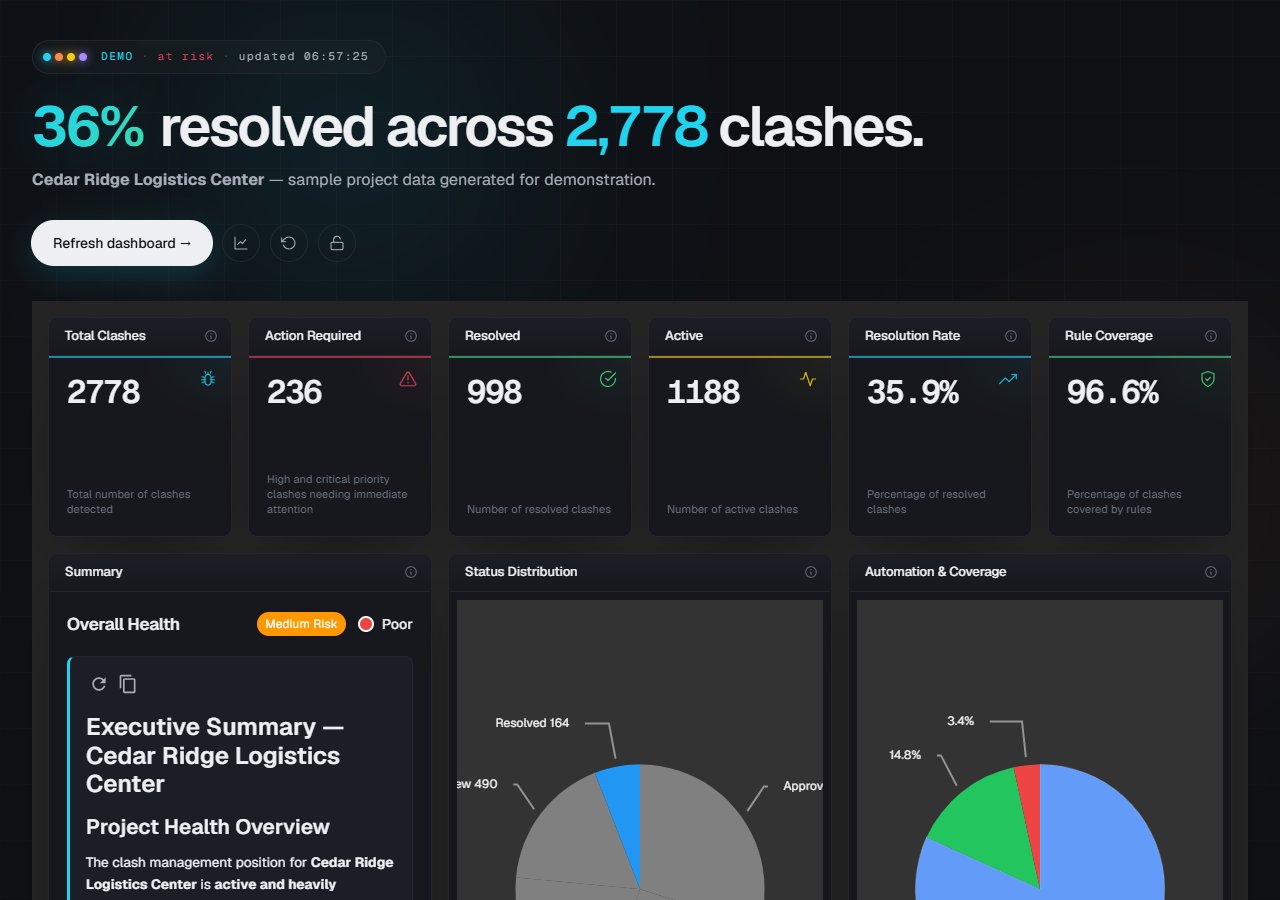This screenshot has width=1280, height=900.
Task: Show info for the Total Clashes card
Action: pyautogui.click(x=211, y=336)
